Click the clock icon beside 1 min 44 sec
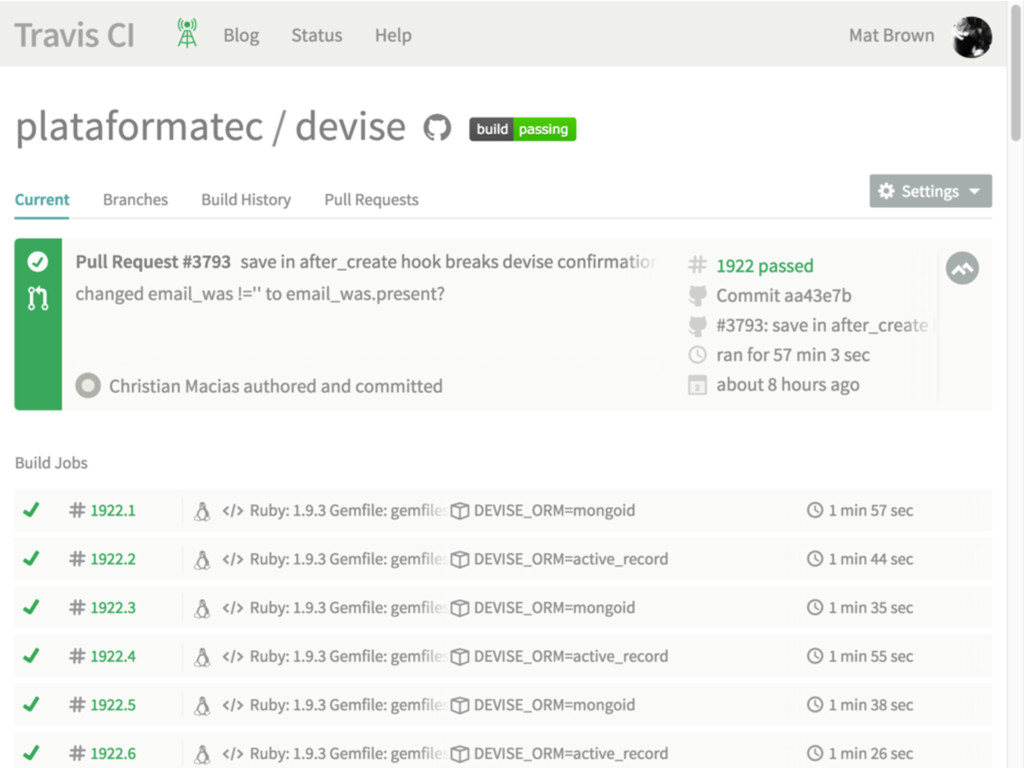Viewport: 1024px width, 768px height. (x=814, y=558)
